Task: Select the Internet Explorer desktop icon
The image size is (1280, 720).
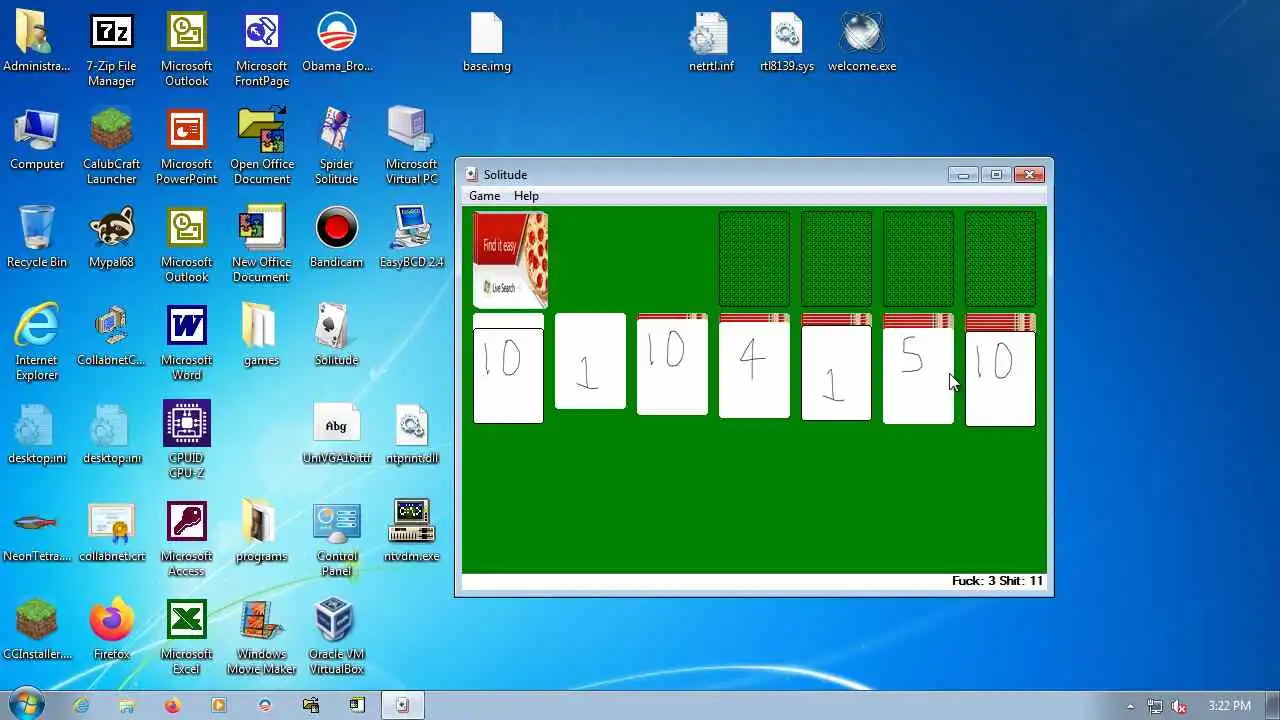Action: 37,343
